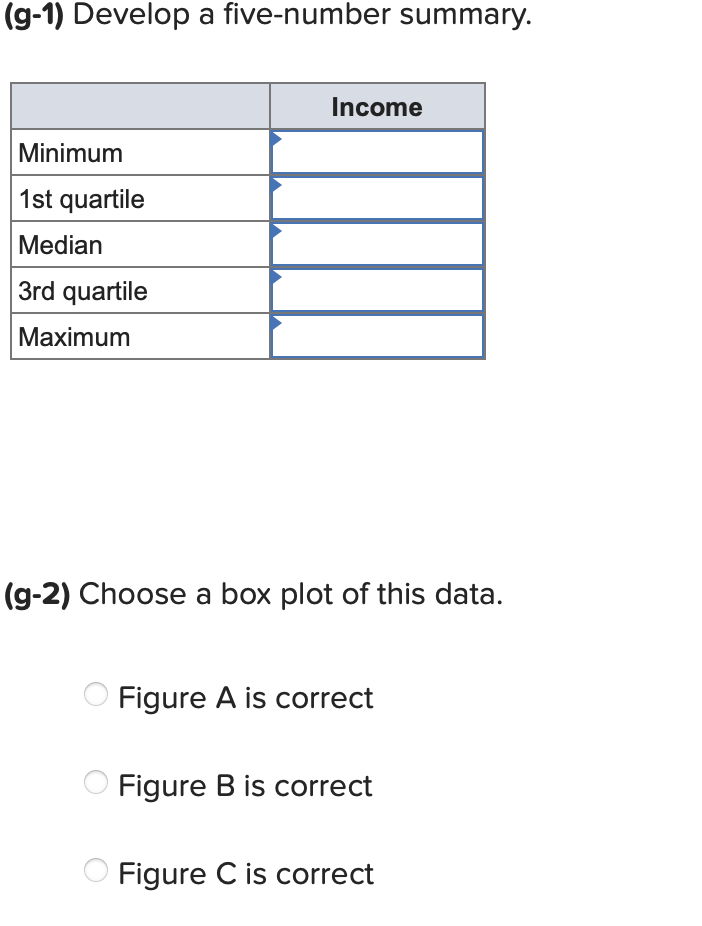Click the text Figure C is correct
Image resolution: width=702 pixels, height=926 pixels.
pos(245,873)
